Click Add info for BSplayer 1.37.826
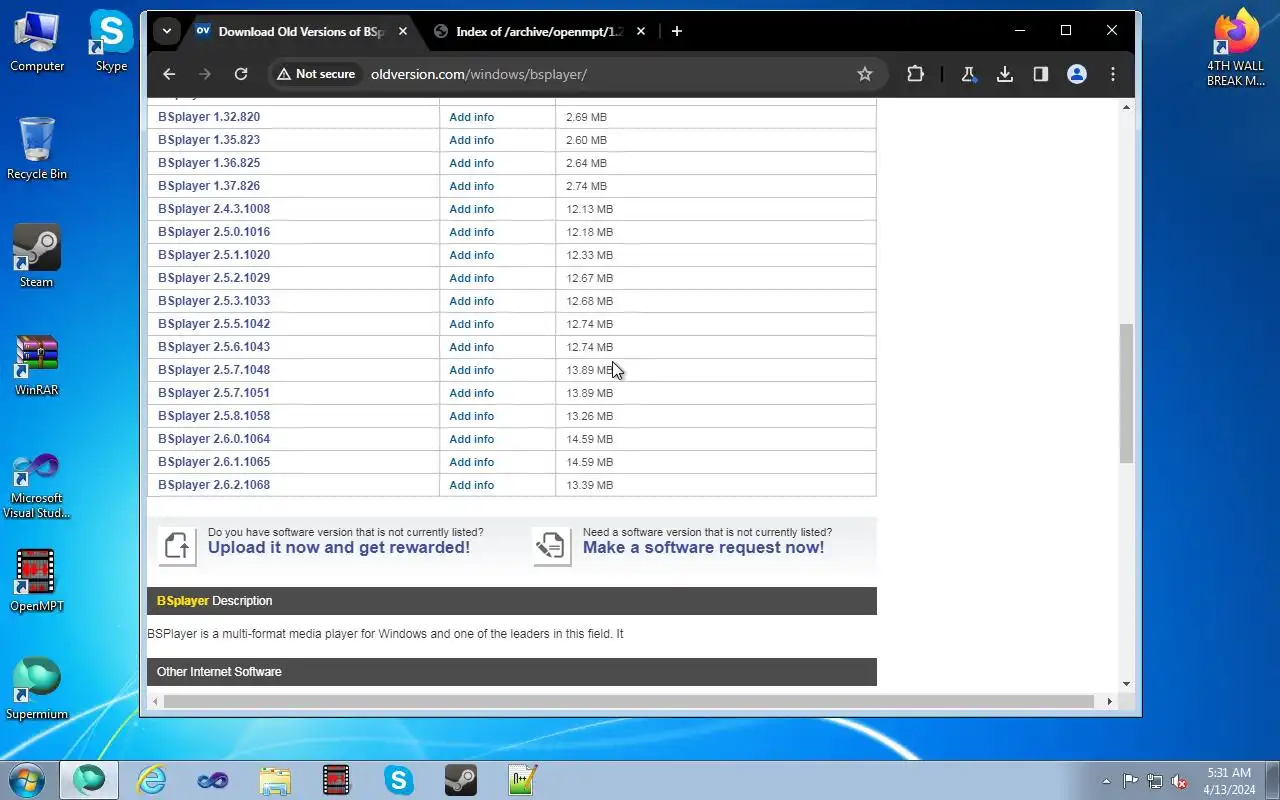The width and height of the screenshot is (1280, 800). [x=472, y=186]
